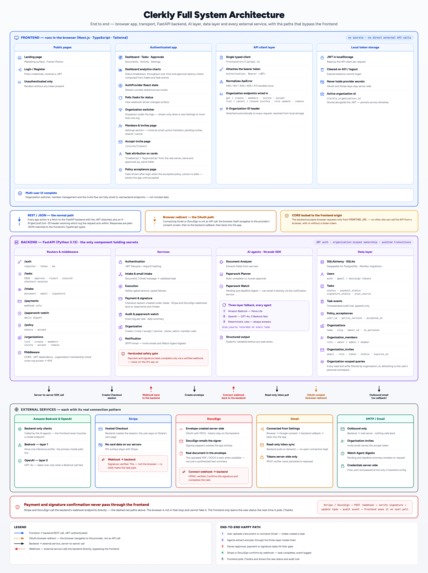Click the Intake & email intake icon
428x573 pixels.
tap(120, 274)
